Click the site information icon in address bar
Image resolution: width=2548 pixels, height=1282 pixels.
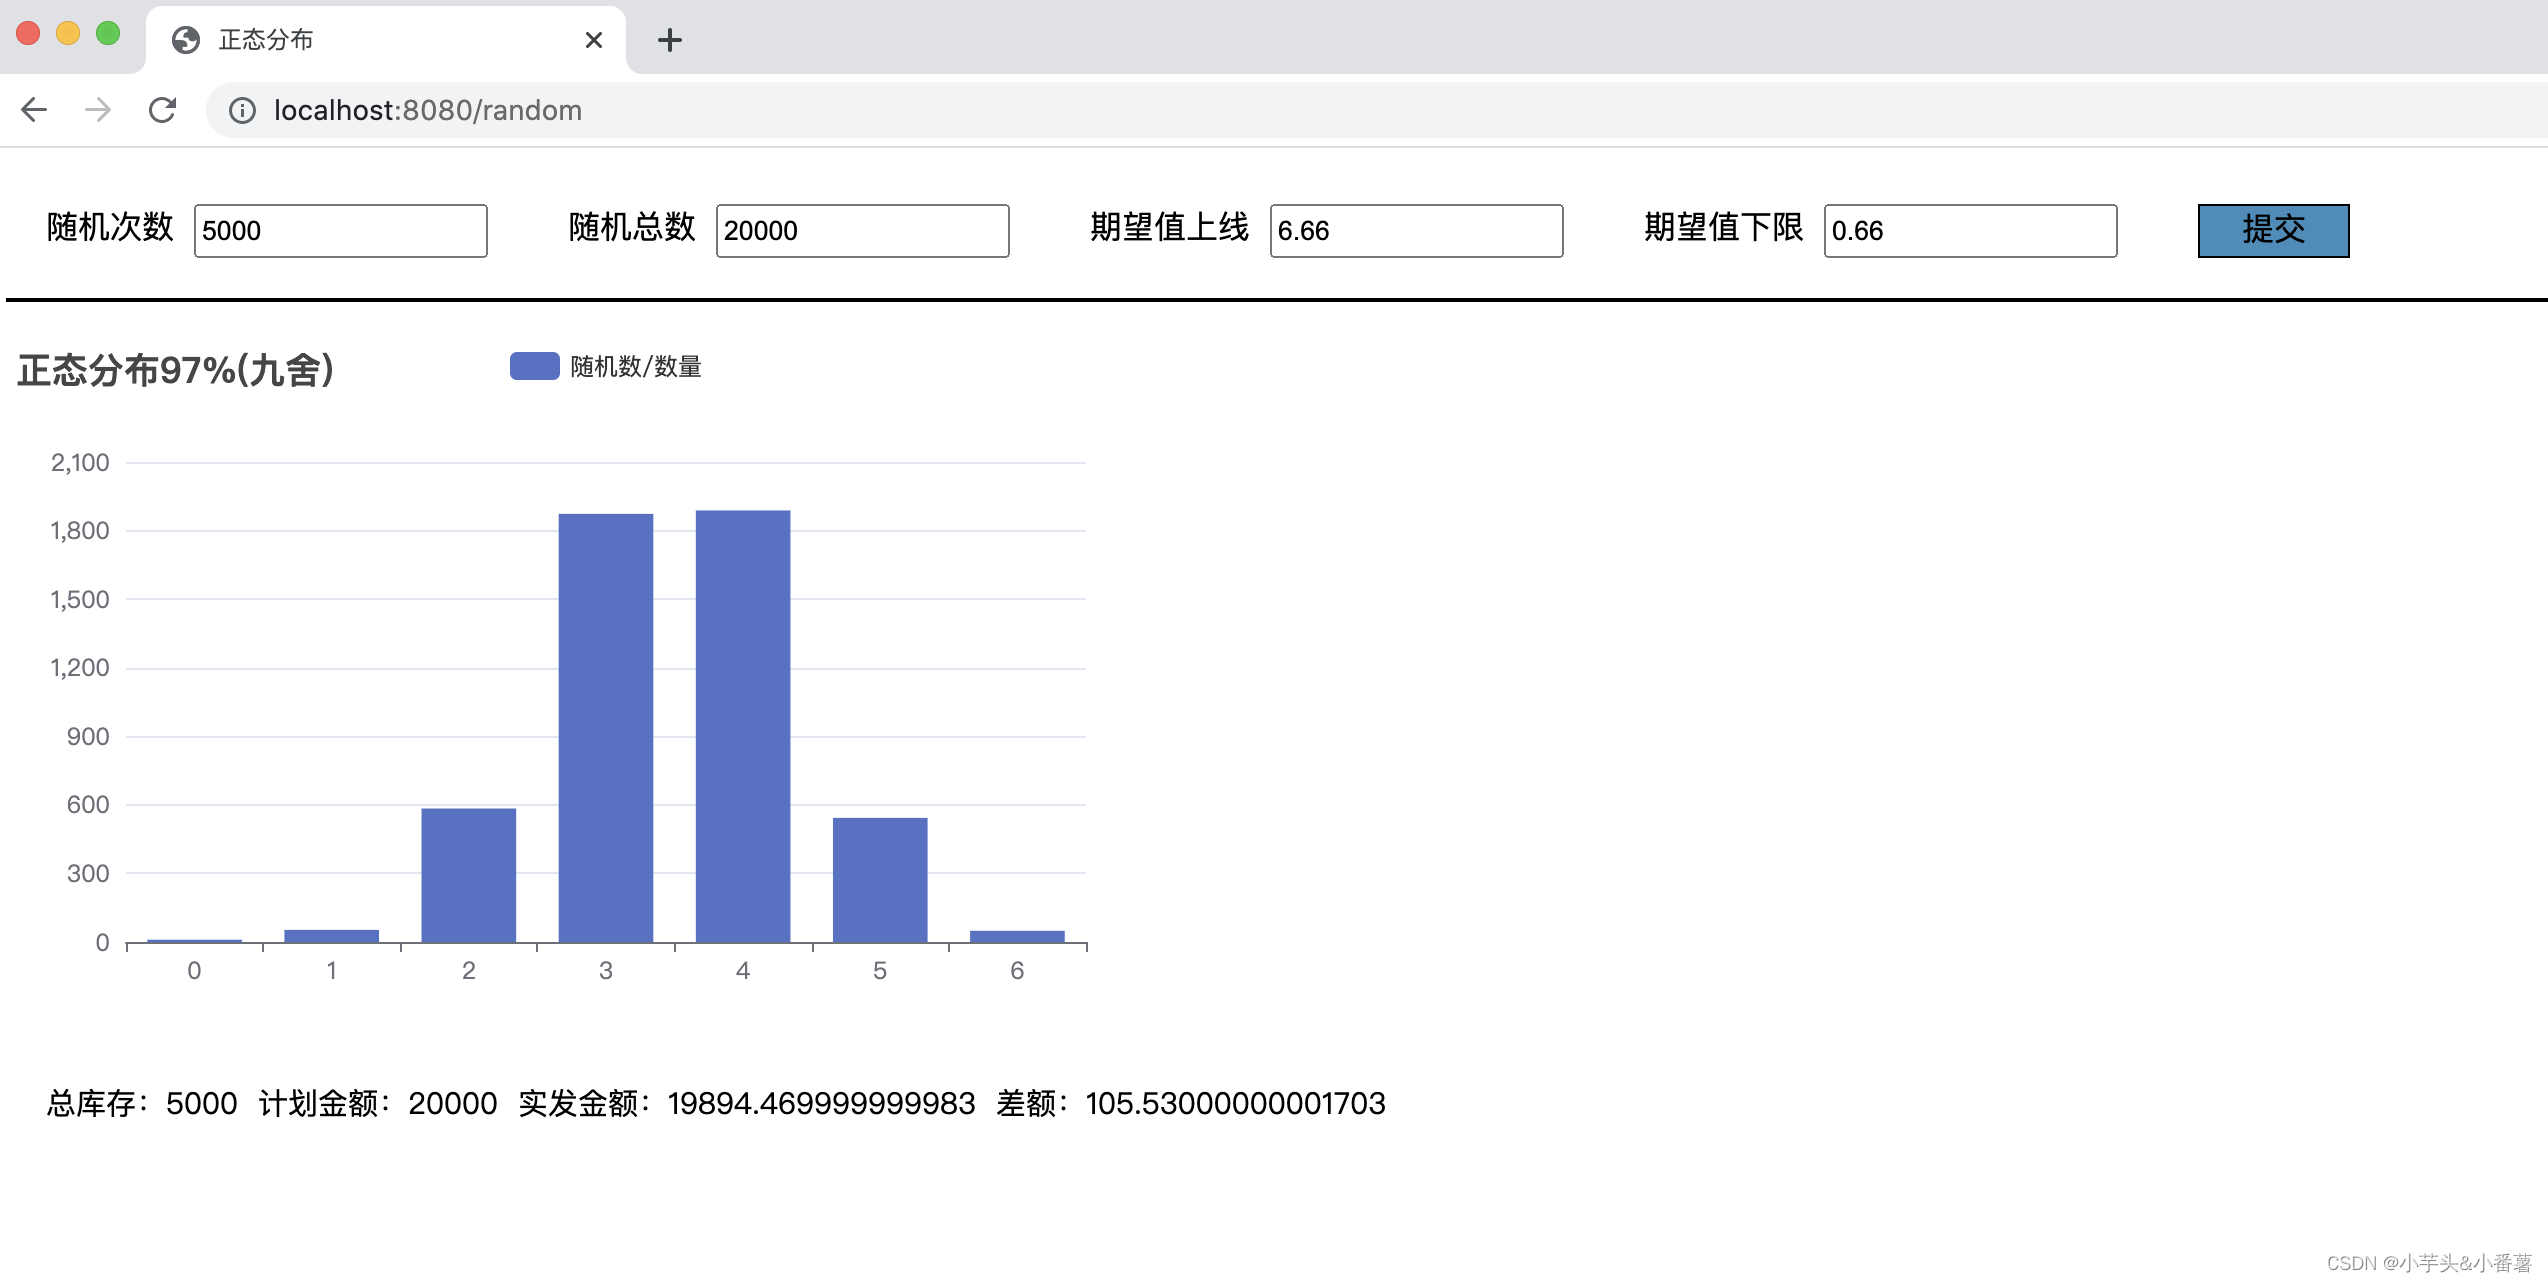(x=242, y=111)
